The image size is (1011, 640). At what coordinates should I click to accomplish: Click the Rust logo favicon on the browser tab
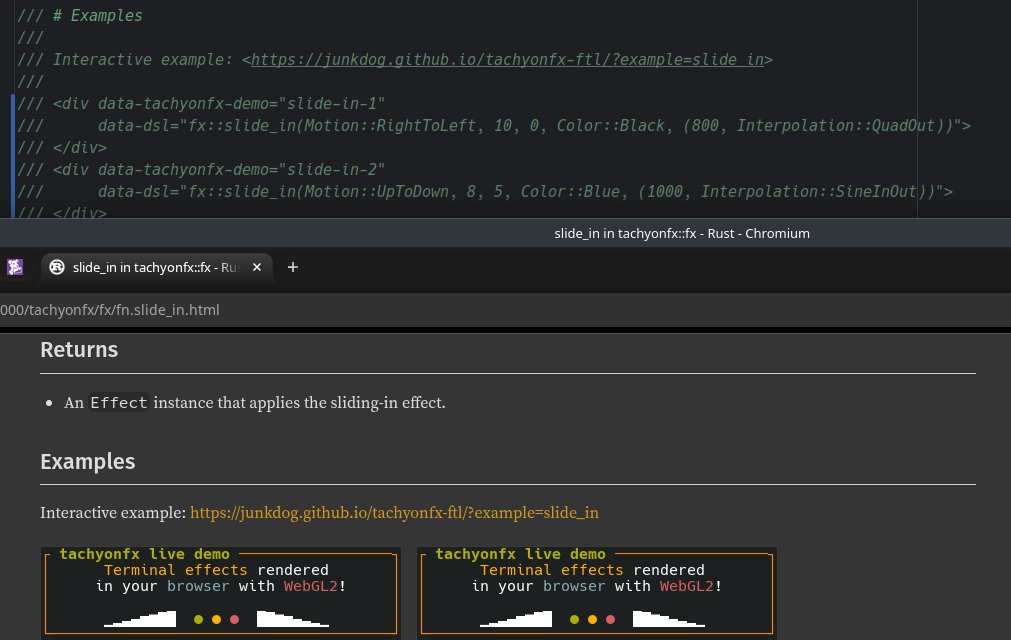pos(57,267)
